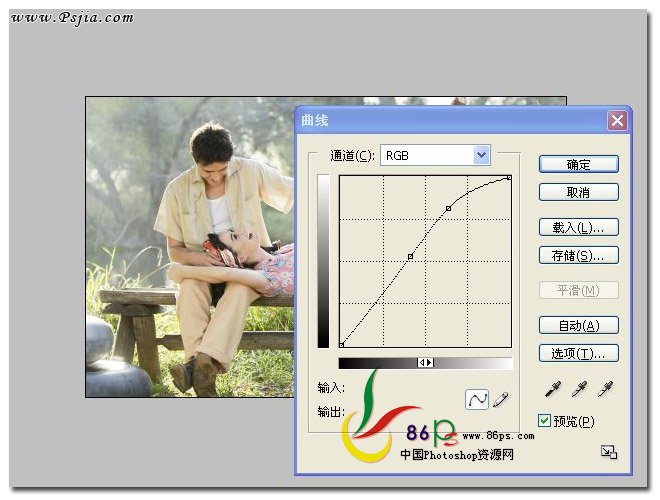Select the middle curve control point
660x500 pixels.
pos(410,256)
